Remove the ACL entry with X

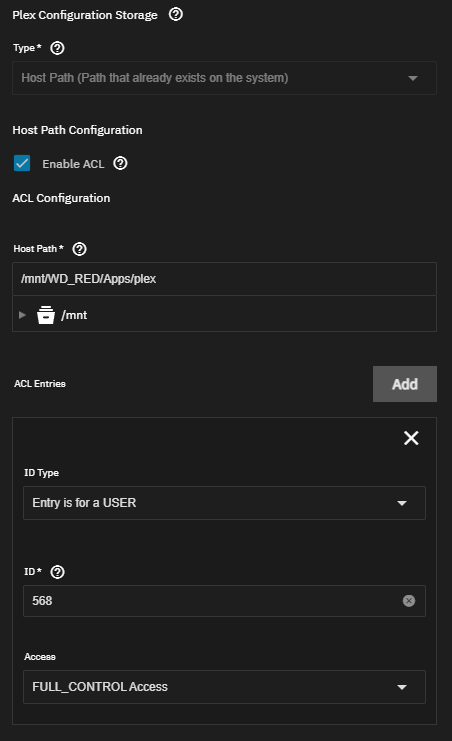[411, 438]
